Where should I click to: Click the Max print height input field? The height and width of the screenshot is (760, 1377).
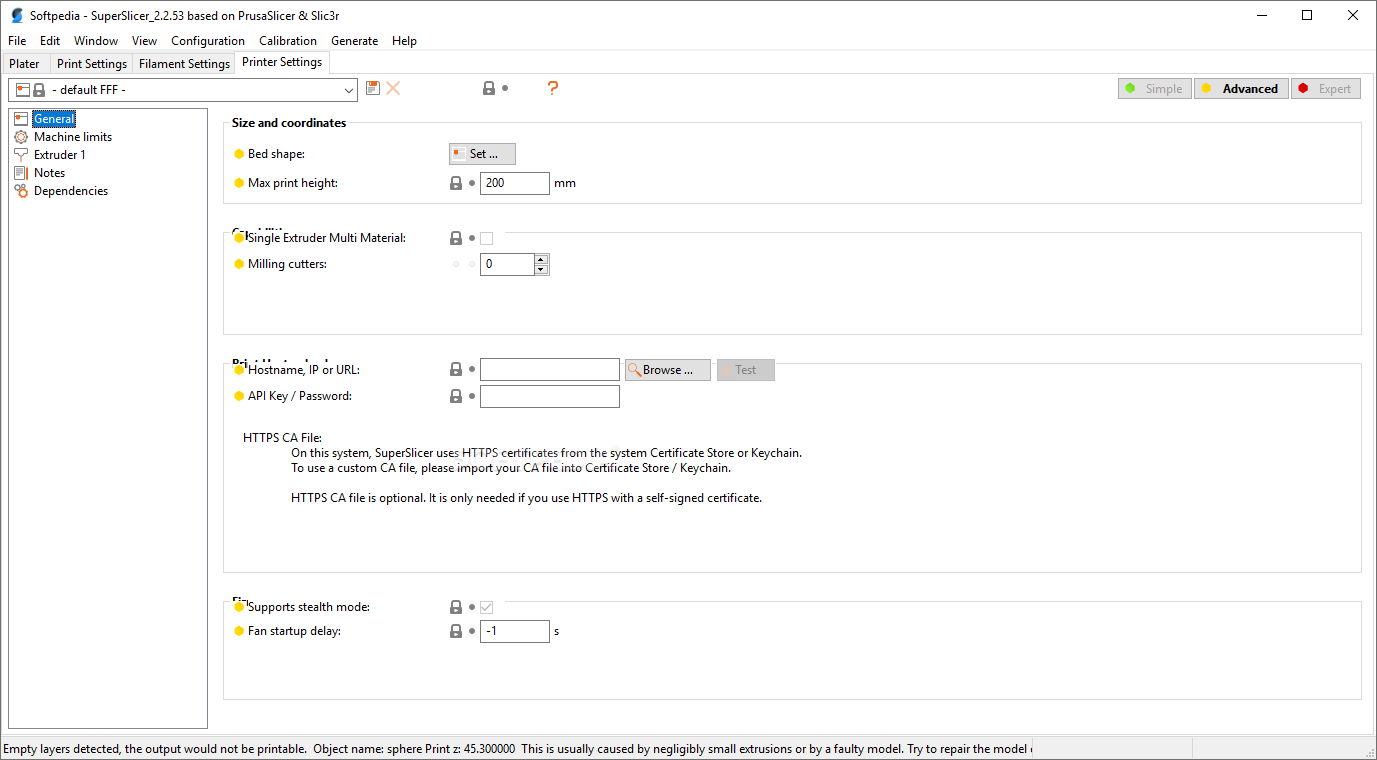tap(515, 183)
